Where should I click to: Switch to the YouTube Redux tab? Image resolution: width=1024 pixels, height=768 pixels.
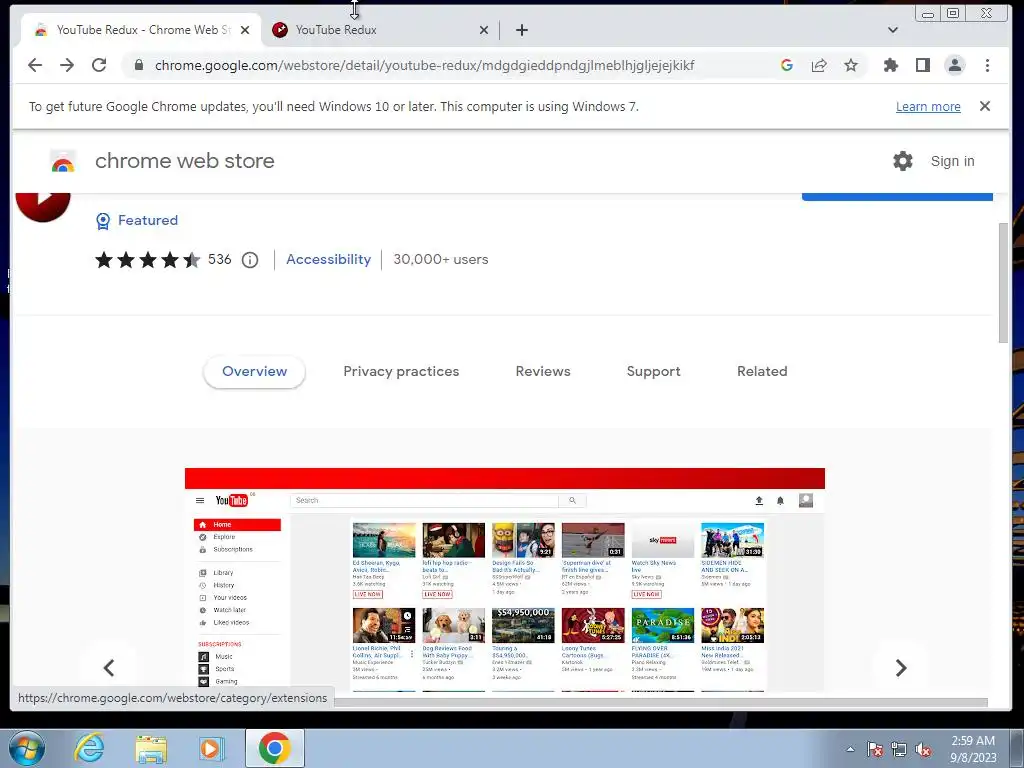click(379, 30)
